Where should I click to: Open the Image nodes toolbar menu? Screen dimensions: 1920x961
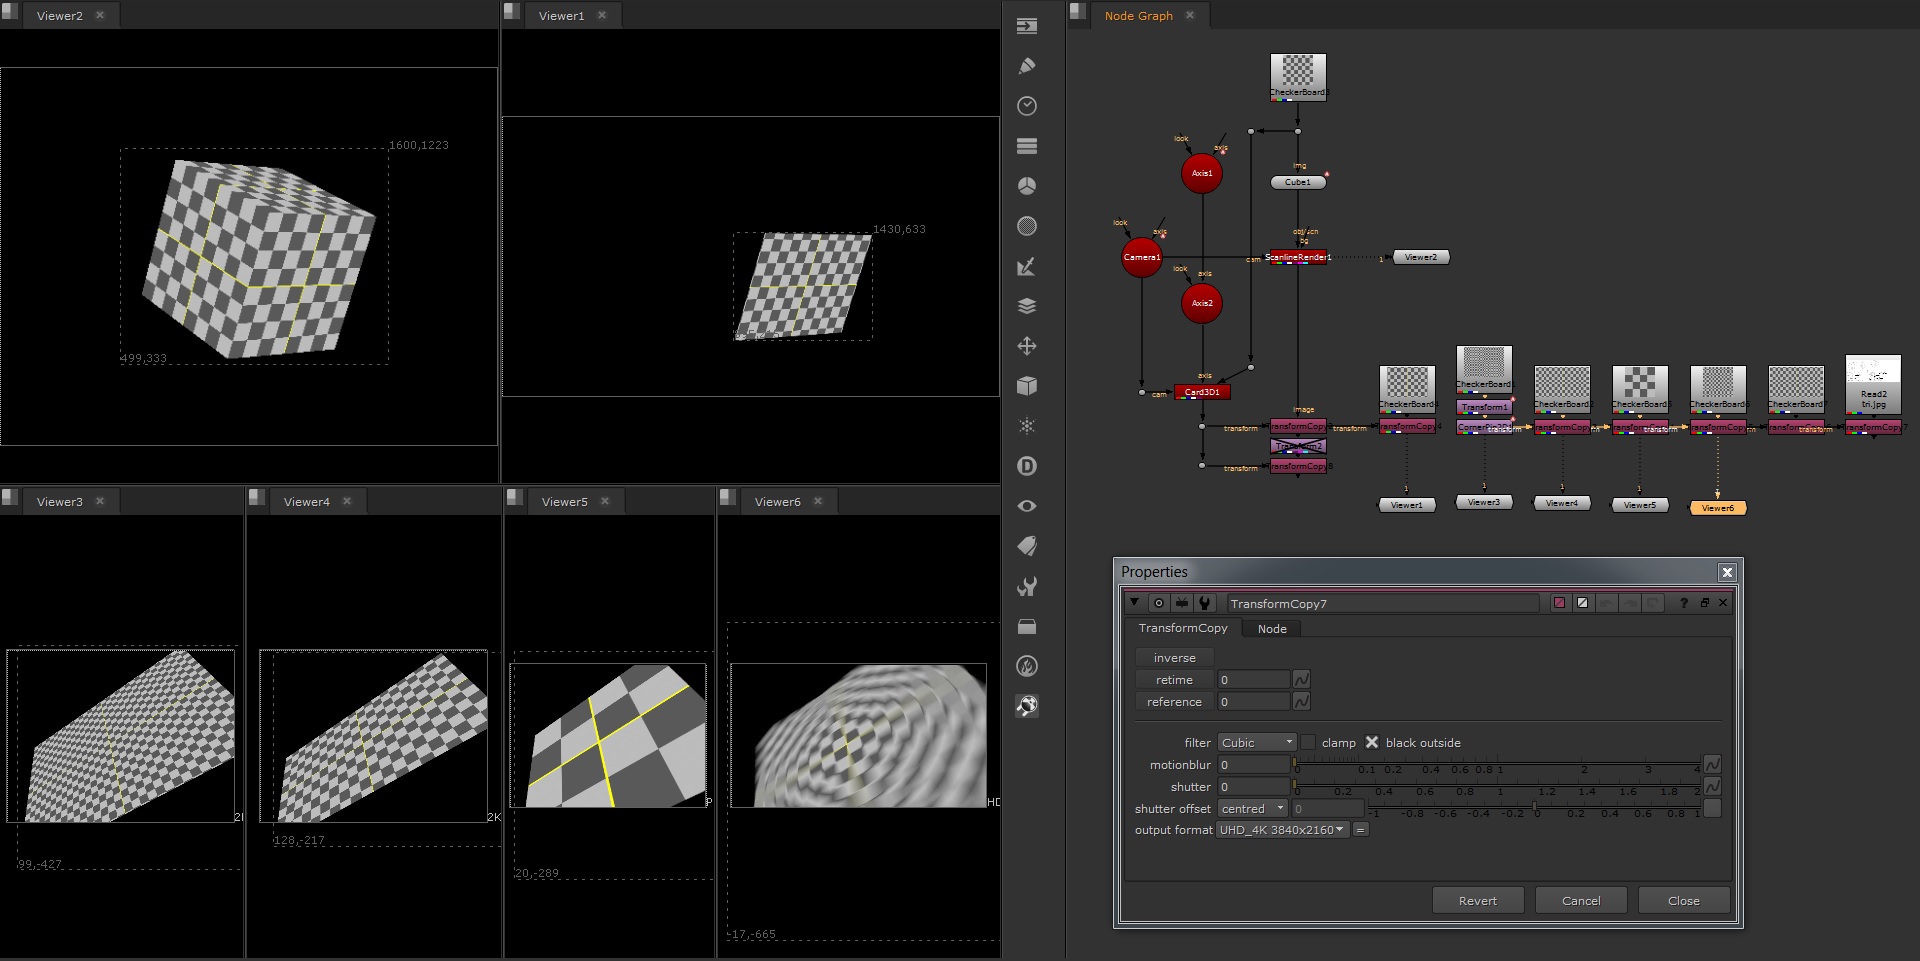point(1027,27)
